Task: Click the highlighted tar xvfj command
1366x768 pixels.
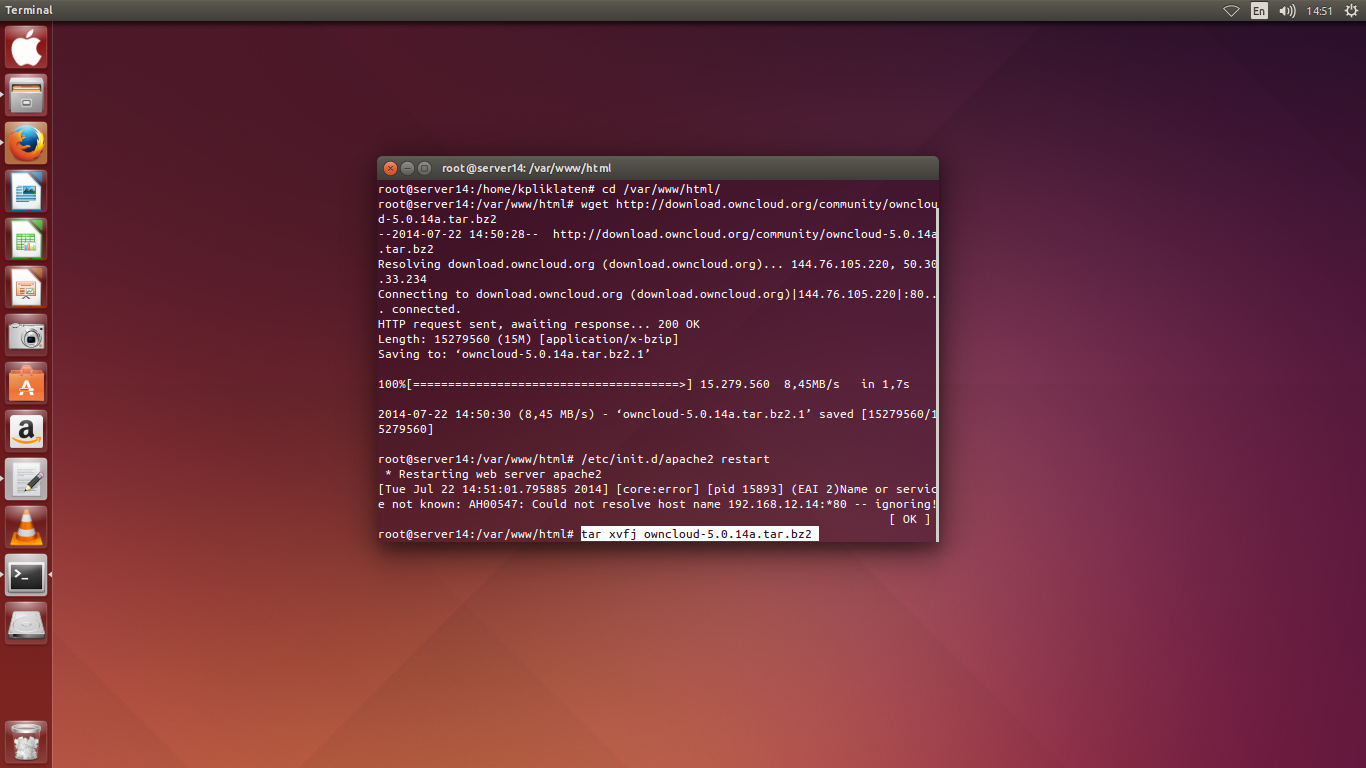Action: (700, 535)
